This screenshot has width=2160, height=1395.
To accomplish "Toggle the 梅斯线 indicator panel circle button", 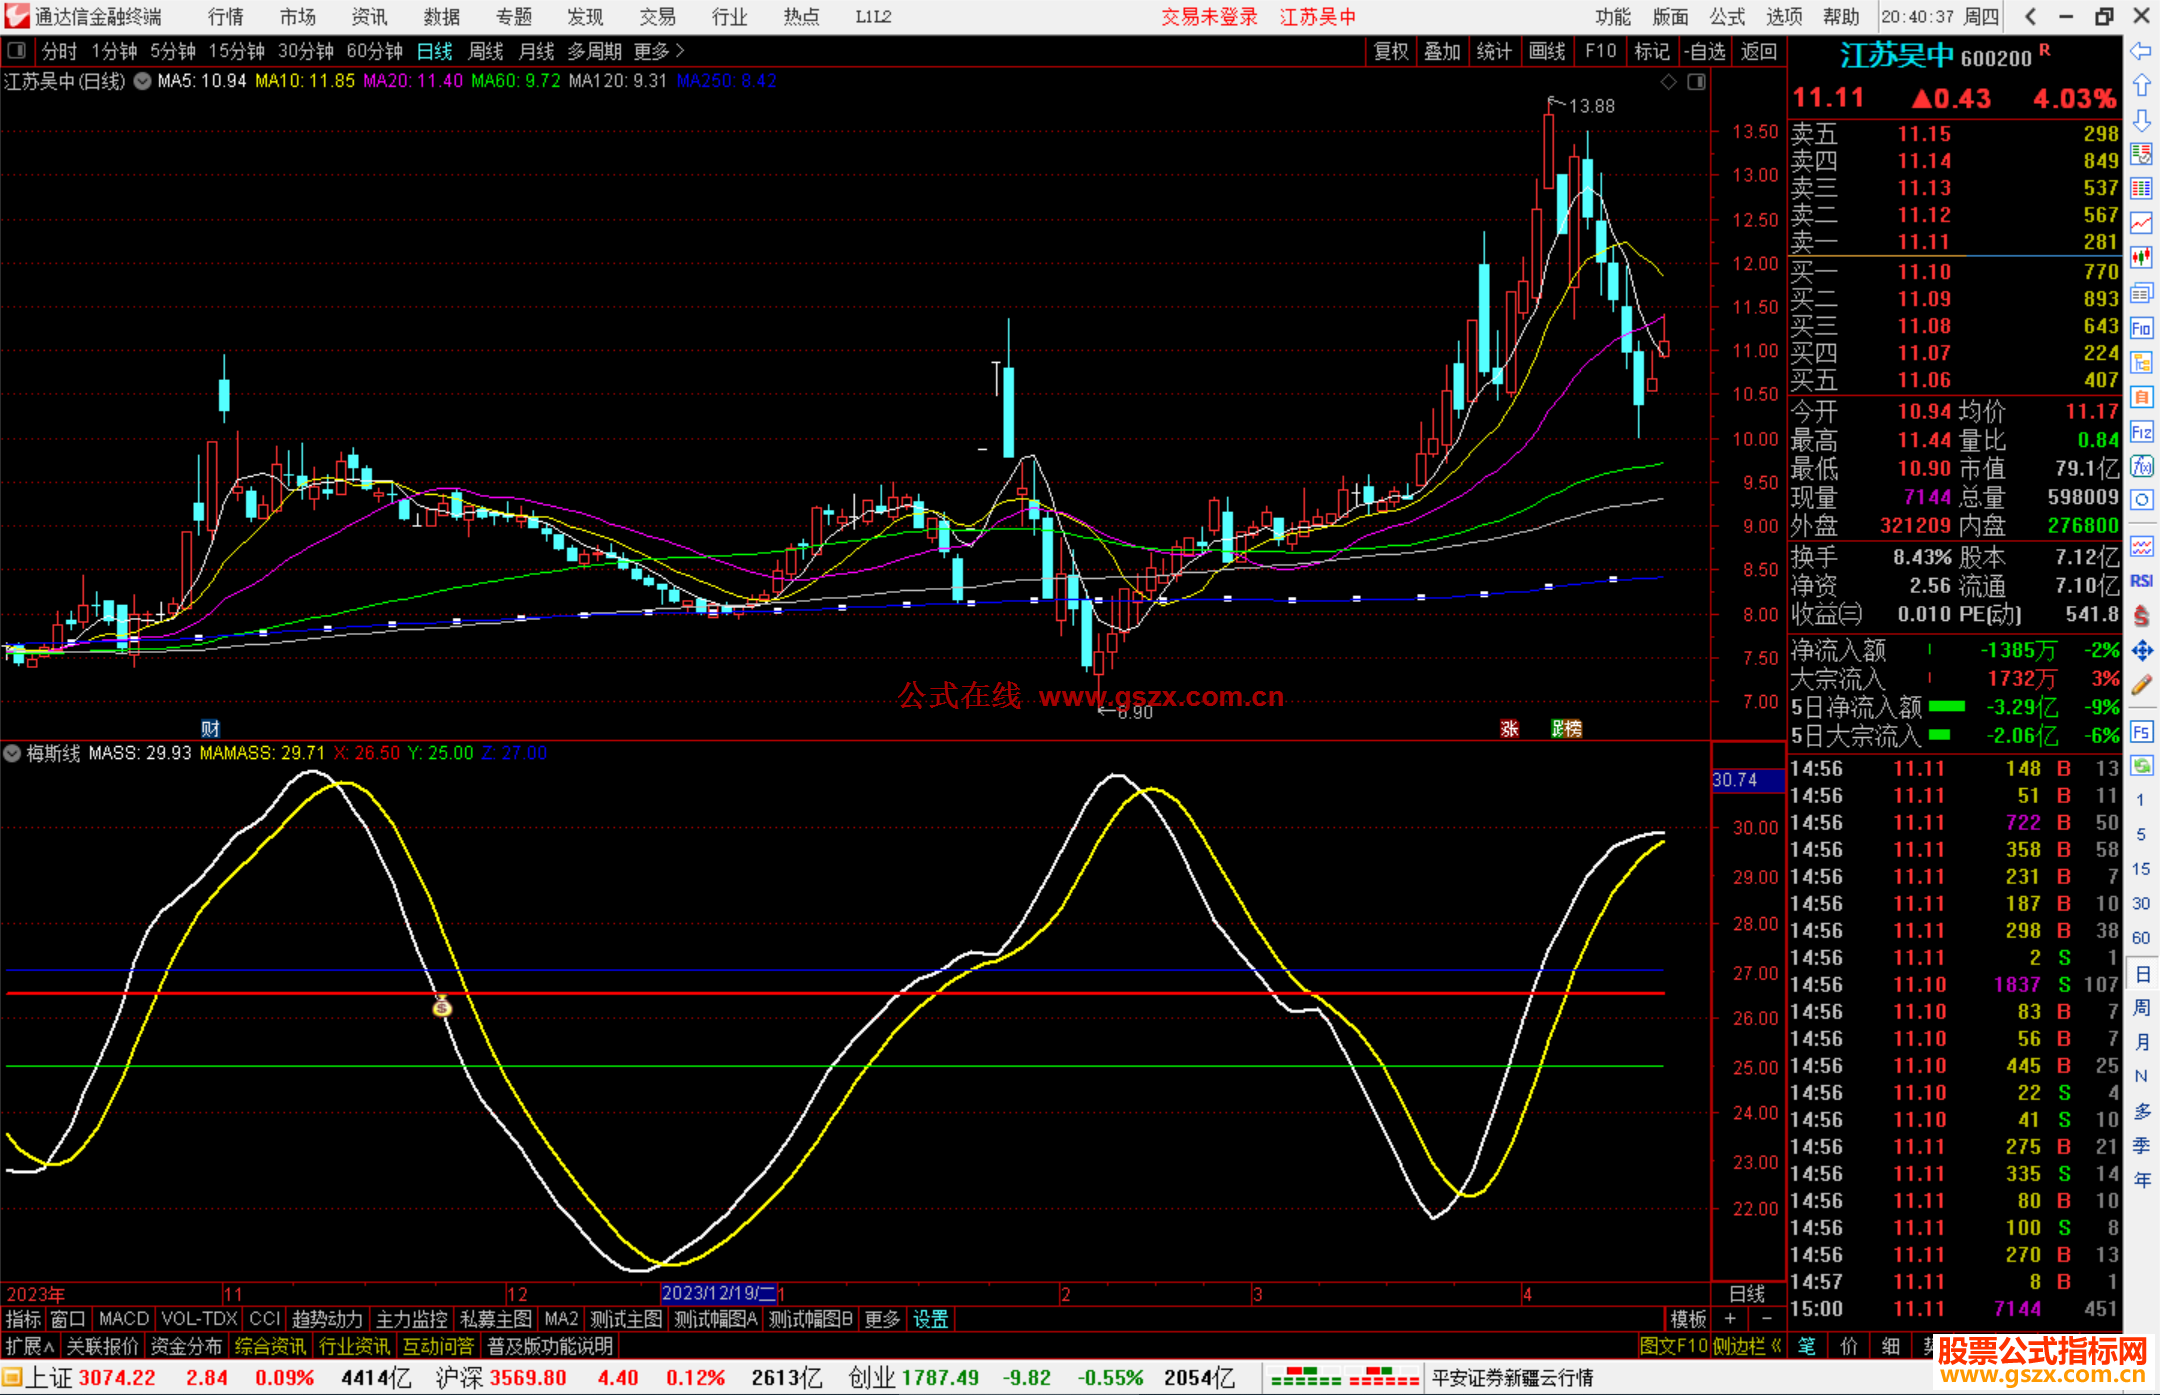I will pos(13,753).
